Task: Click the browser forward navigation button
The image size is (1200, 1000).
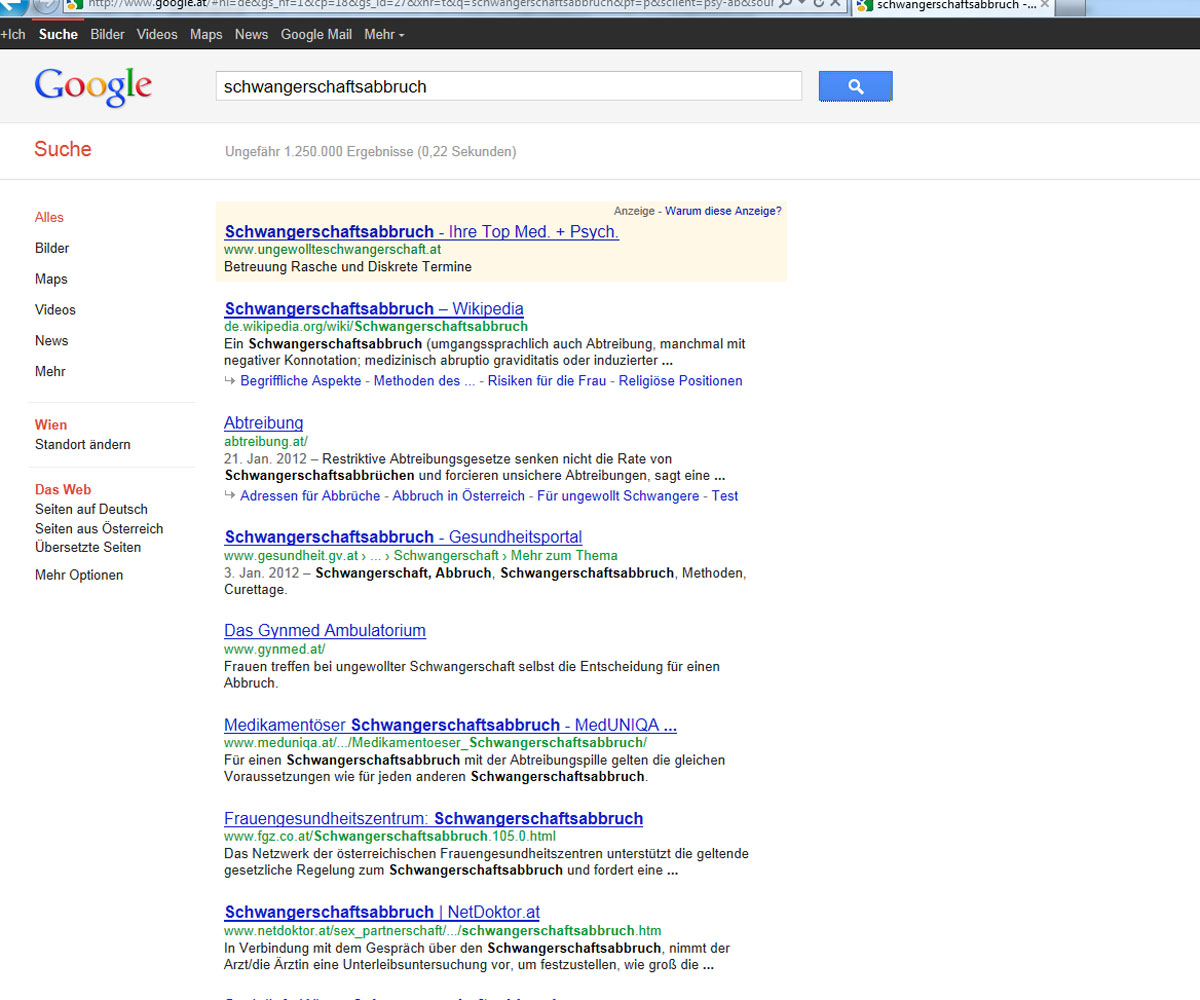Action: (46, 5)
